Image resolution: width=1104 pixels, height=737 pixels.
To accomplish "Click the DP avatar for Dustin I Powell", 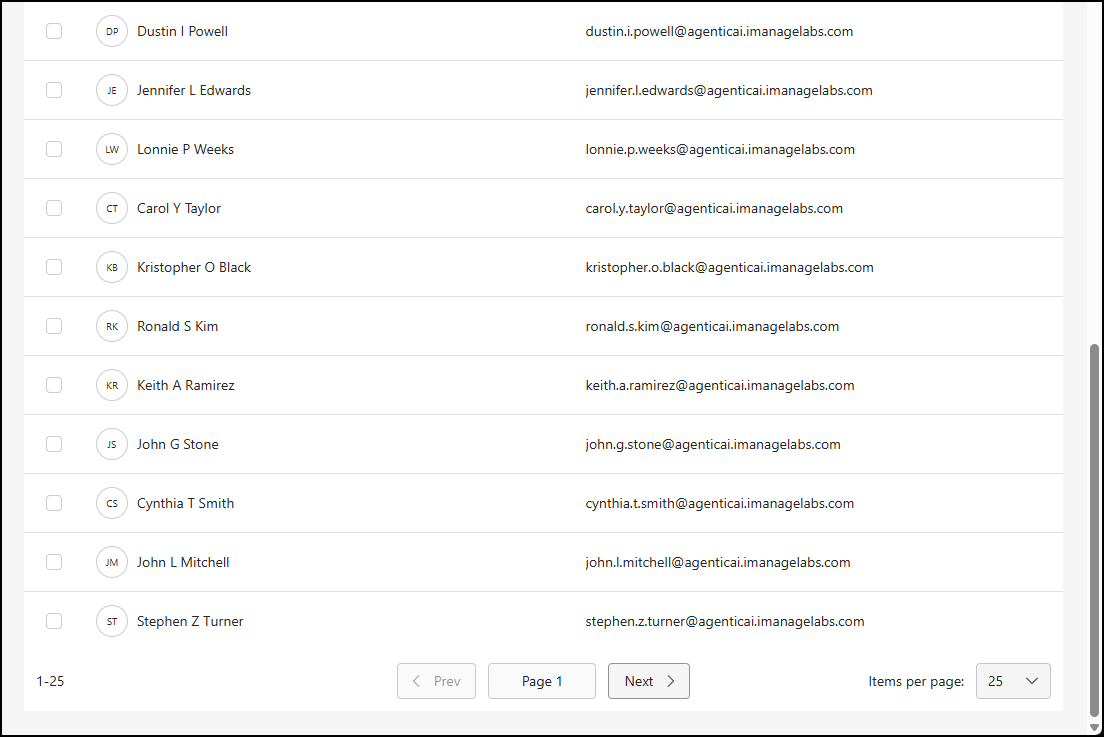I will click(112, 31).
